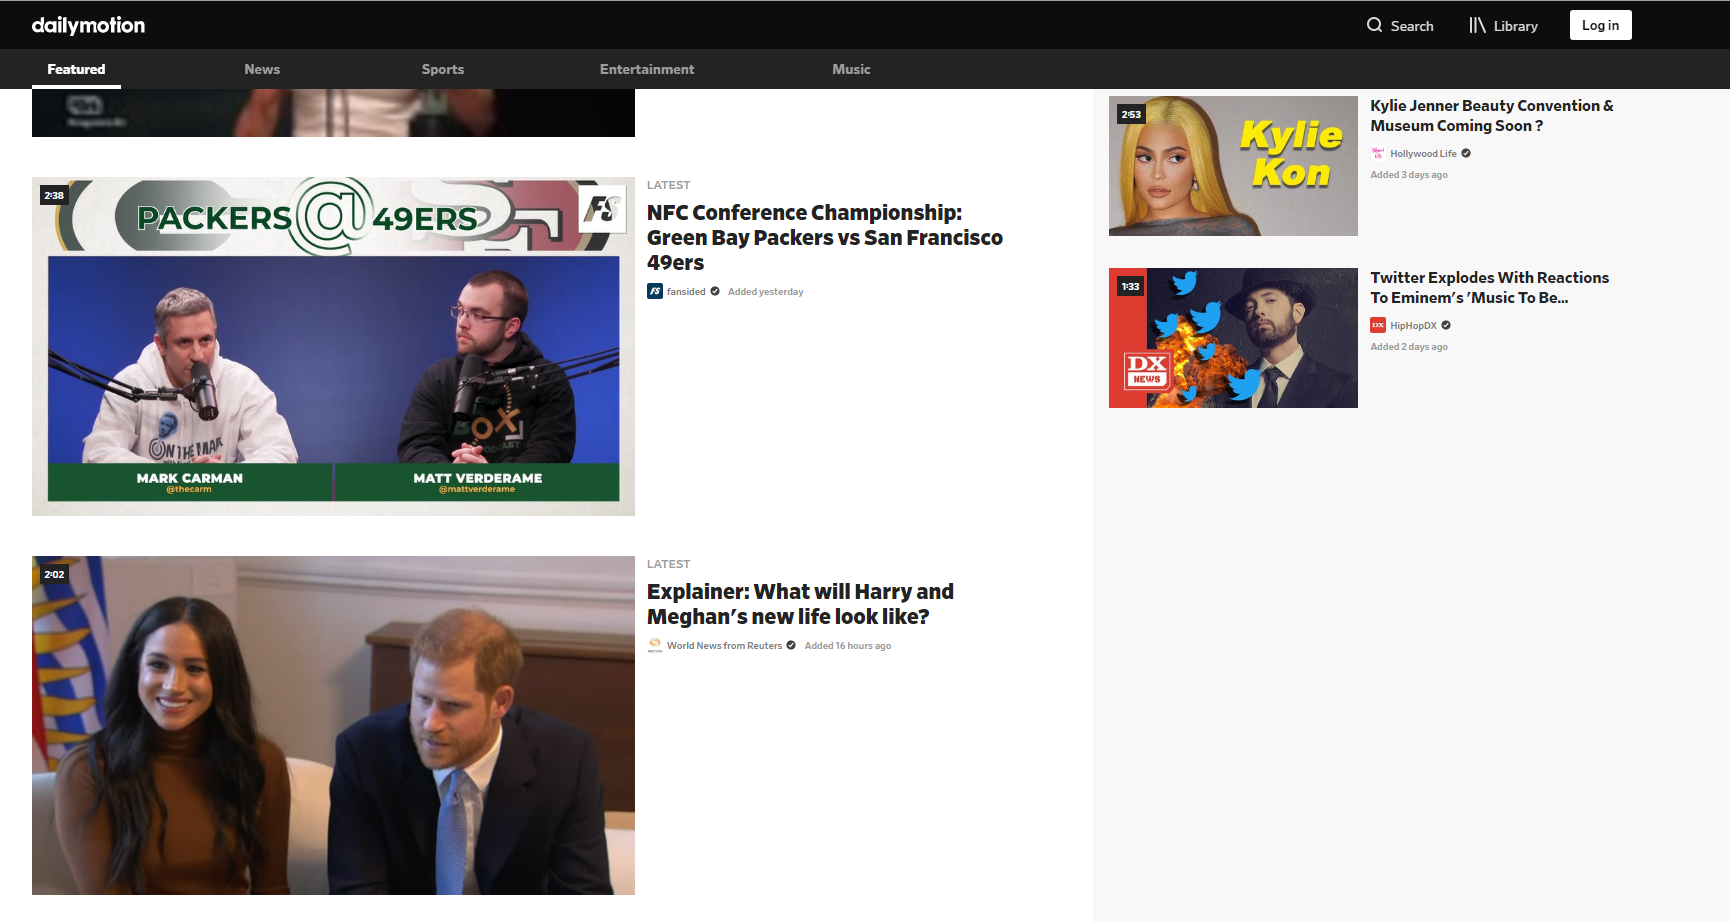The width and height of the screenshot is (1730, 922).
Task: Open the NFC Conference Championship video title
Action: point(825,237)
